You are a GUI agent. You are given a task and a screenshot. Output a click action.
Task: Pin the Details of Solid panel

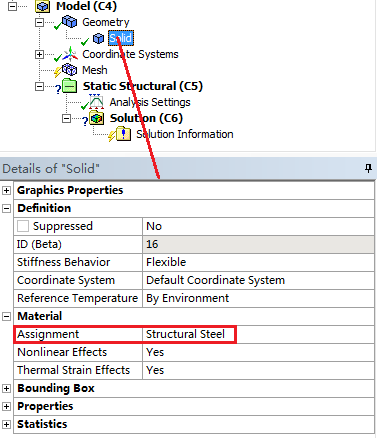[x=368, y=168]
